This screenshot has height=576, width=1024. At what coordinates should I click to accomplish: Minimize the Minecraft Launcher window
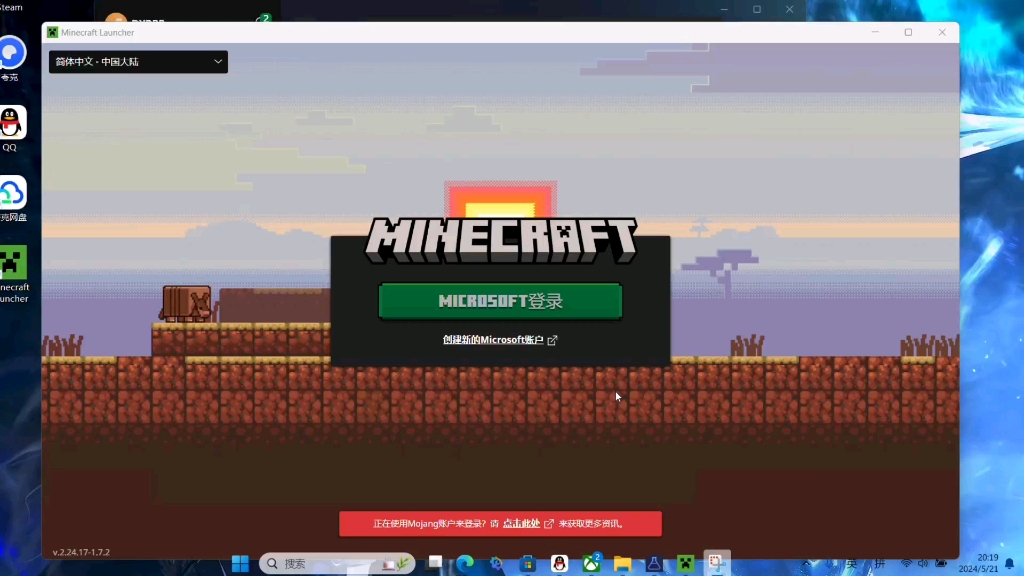tap(875, 32)
